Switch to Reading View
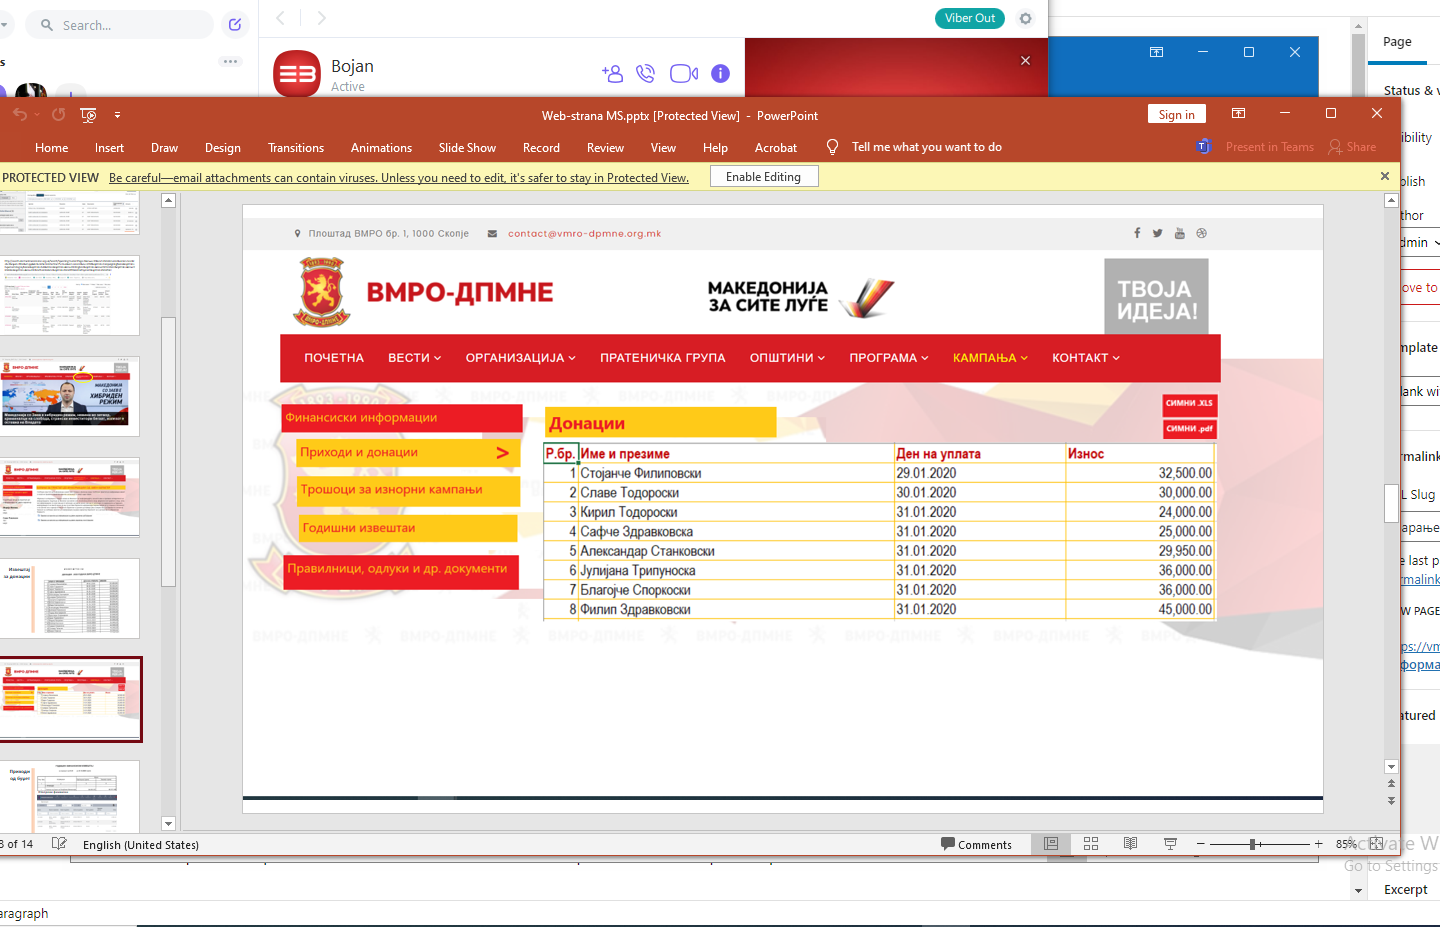This screenshot has height=927, width=1440. coord(1130,844)
